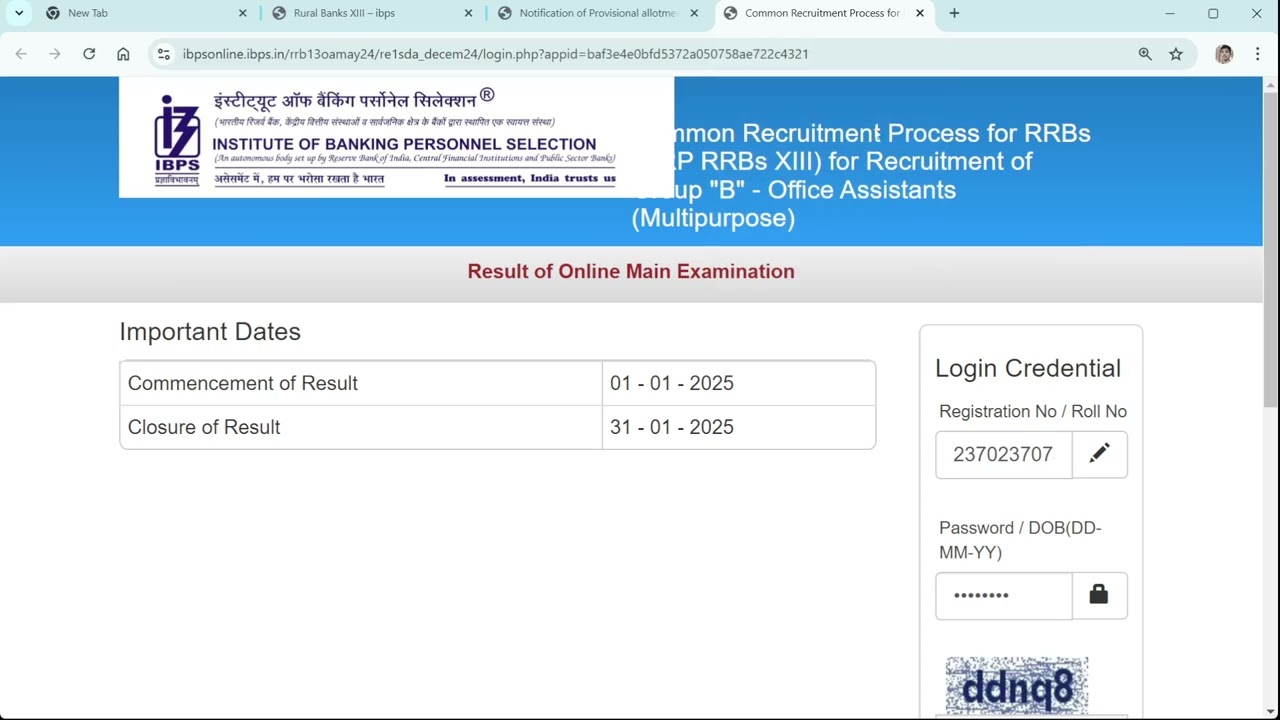1280x720 pixels.
Task: Click the Password / DOB field
Action: (1003, 595)
